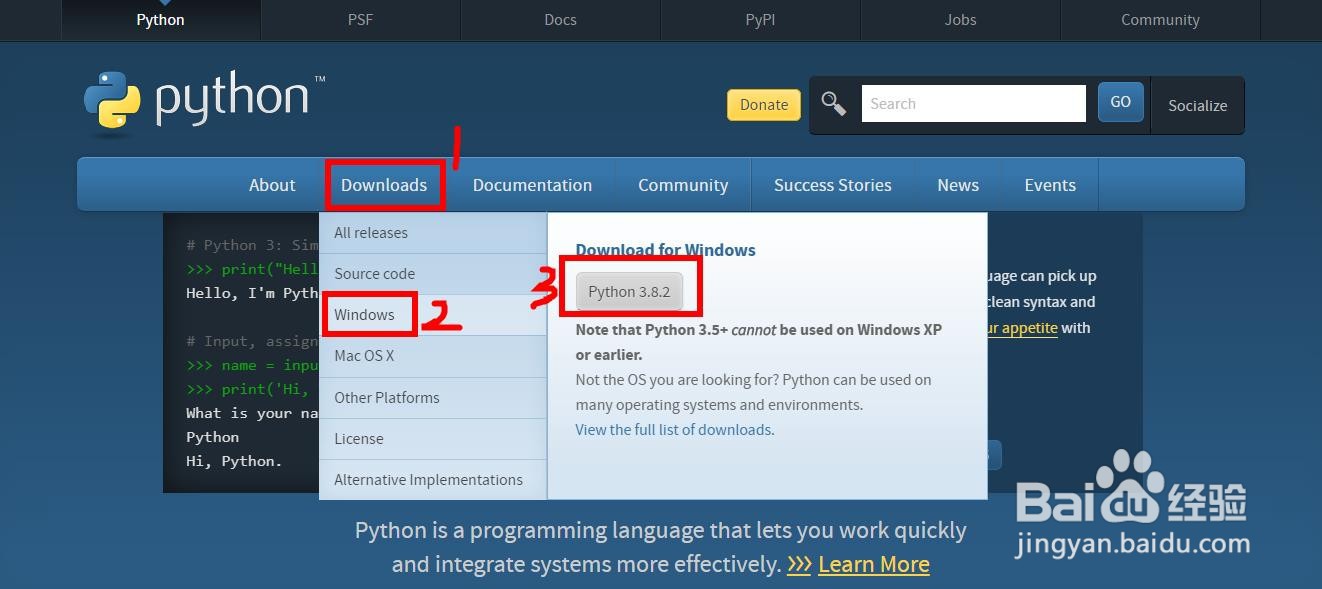
Task: Open the Jobs section
Action: click(959, 19)
